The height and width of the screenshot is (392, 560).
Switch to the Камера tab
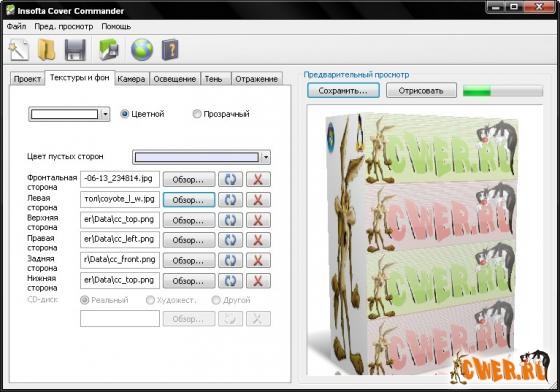tap(131, 79)
